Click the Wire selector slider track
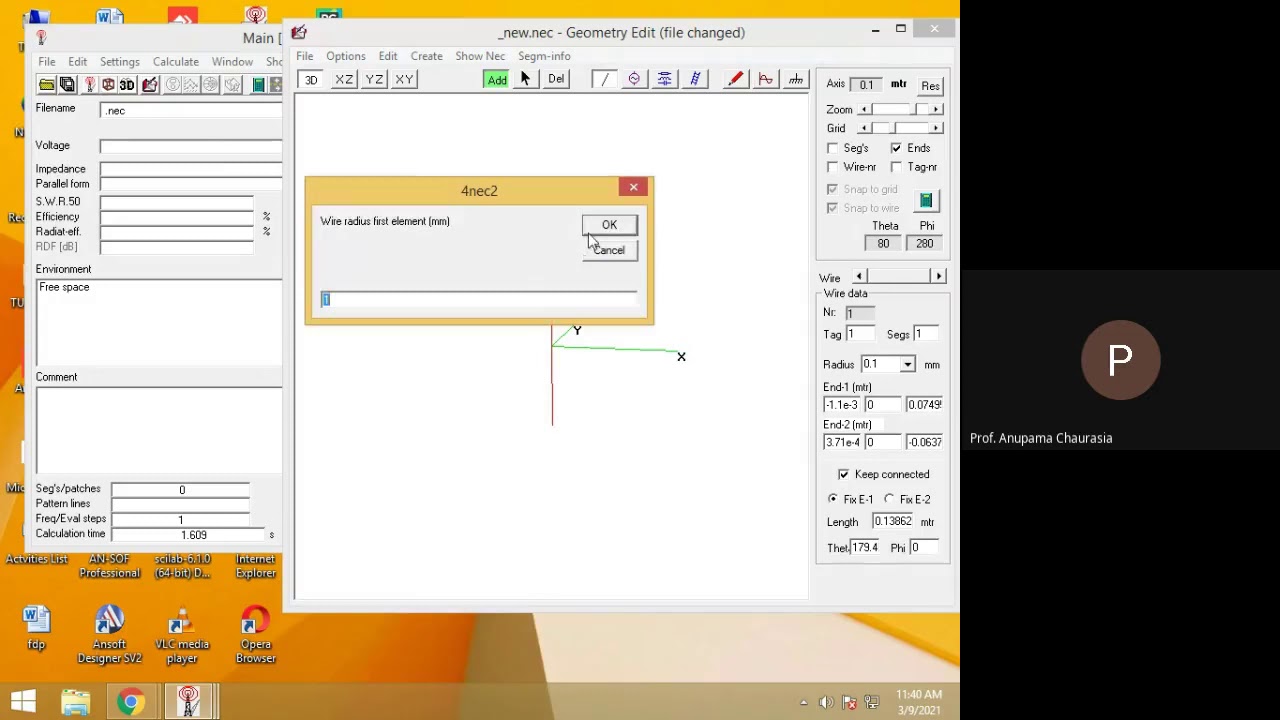The height and width of the screenshot is (720, 1280). 898,276
